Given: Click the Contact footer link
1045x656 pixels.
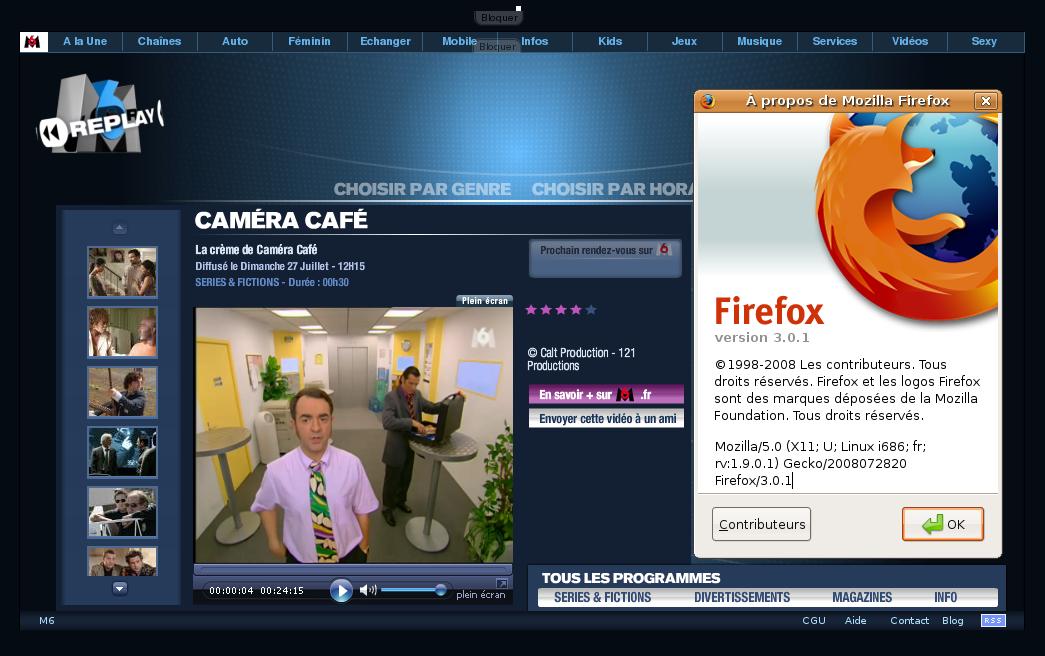Looking at the screenshot, I should coord(909,621).
